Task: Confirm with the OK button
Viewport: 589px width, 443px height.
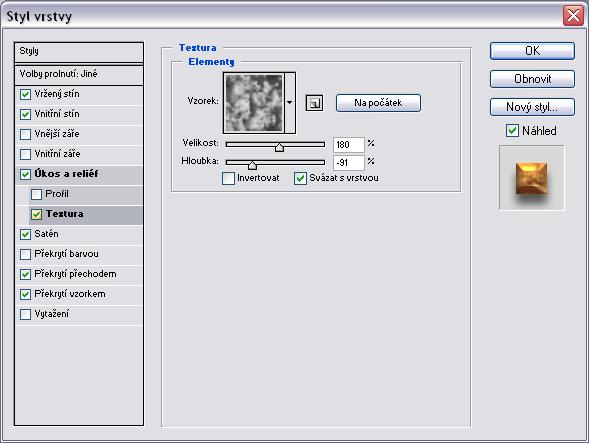Action: 532,51
